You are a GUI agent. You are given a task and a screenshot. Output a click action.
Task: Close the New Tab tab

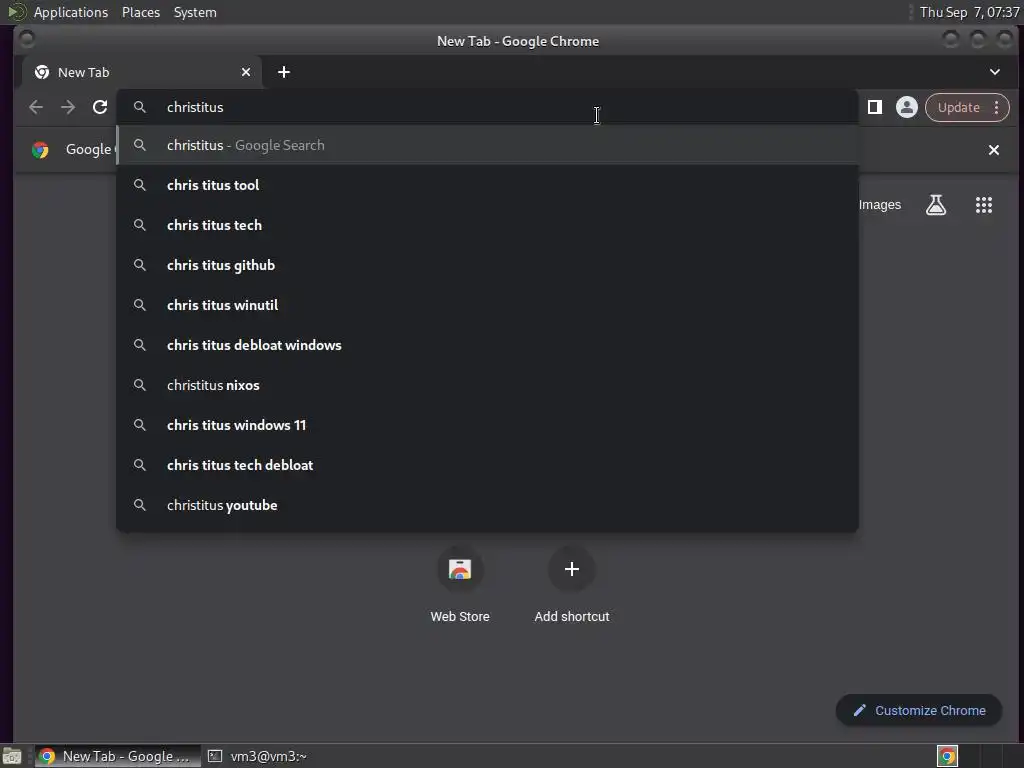[x=246, y=72]
